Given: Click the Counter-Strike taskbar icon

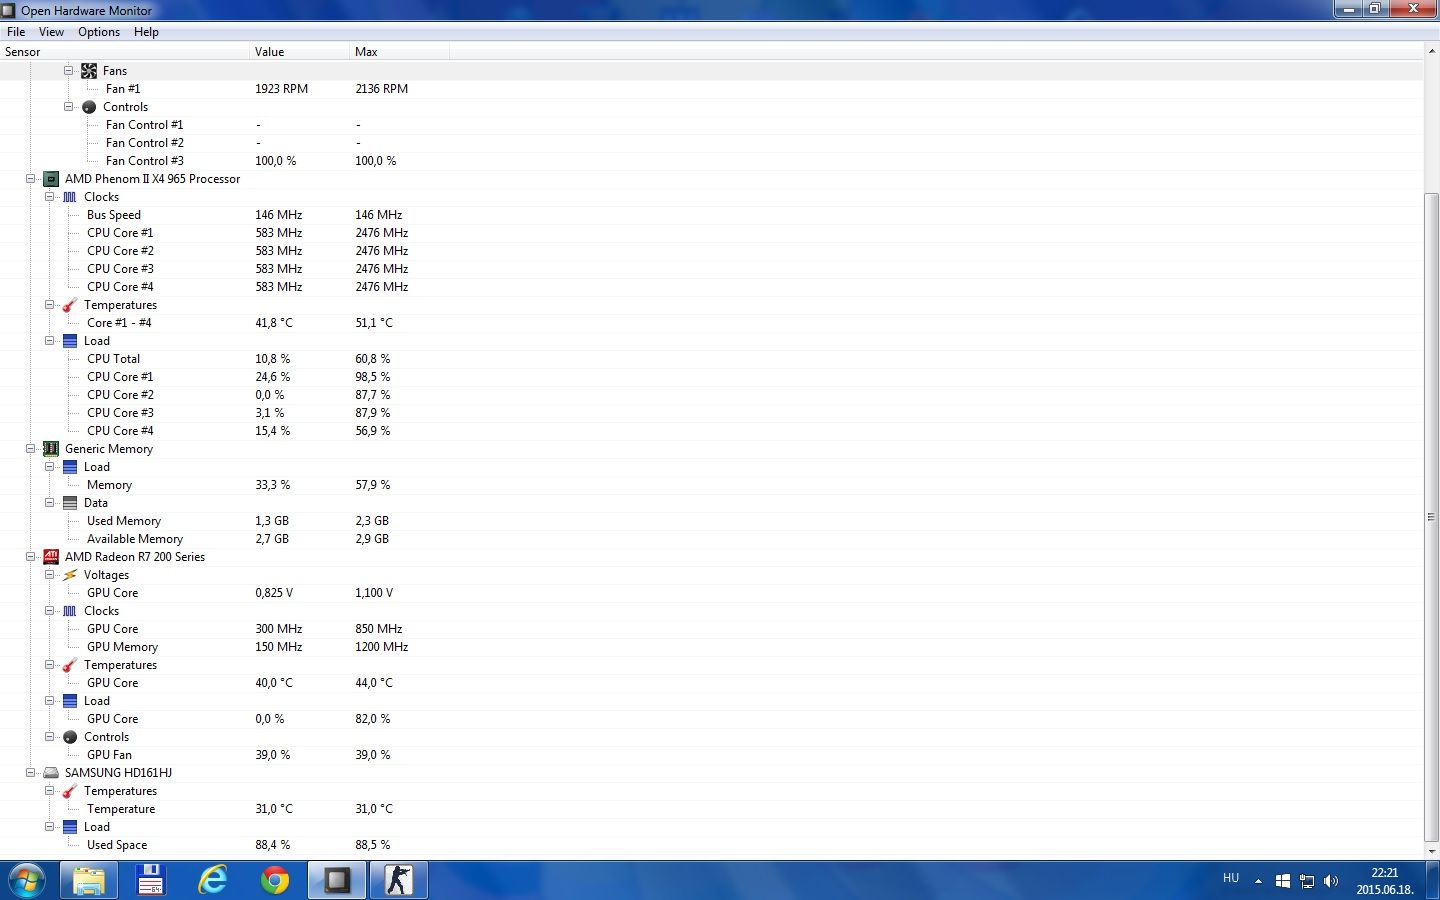Looking at the screenshot, I should pos(399,881).
